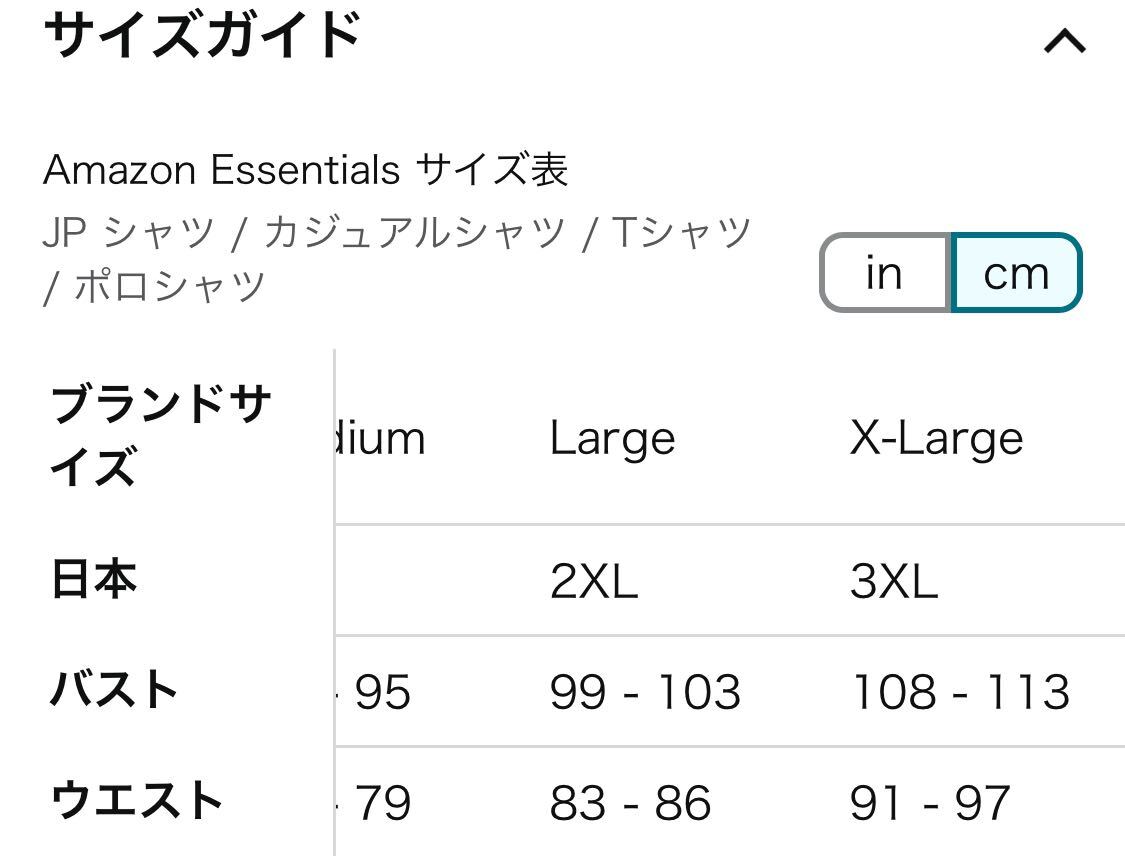Click waist value 83 - 86
1125x861 pixels.
[630, 802]
